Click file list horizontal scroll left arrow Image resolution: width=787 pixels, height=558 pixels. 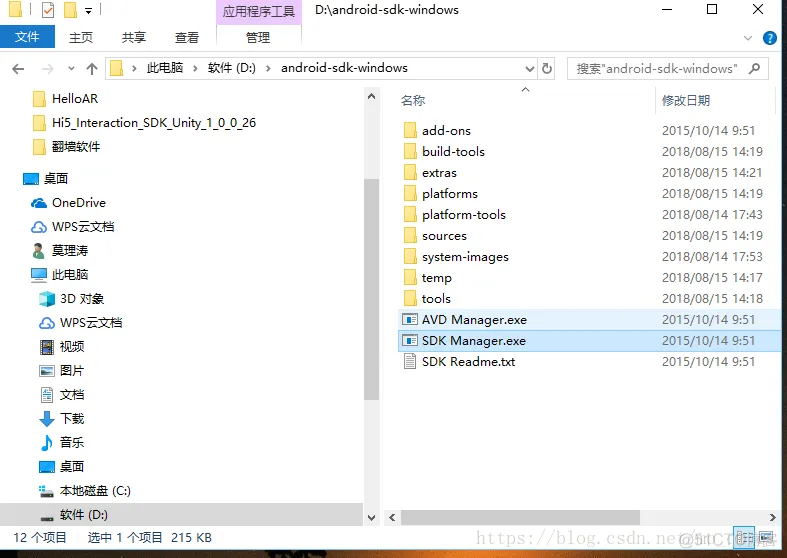pyautogui.click(x=392, y=517)
